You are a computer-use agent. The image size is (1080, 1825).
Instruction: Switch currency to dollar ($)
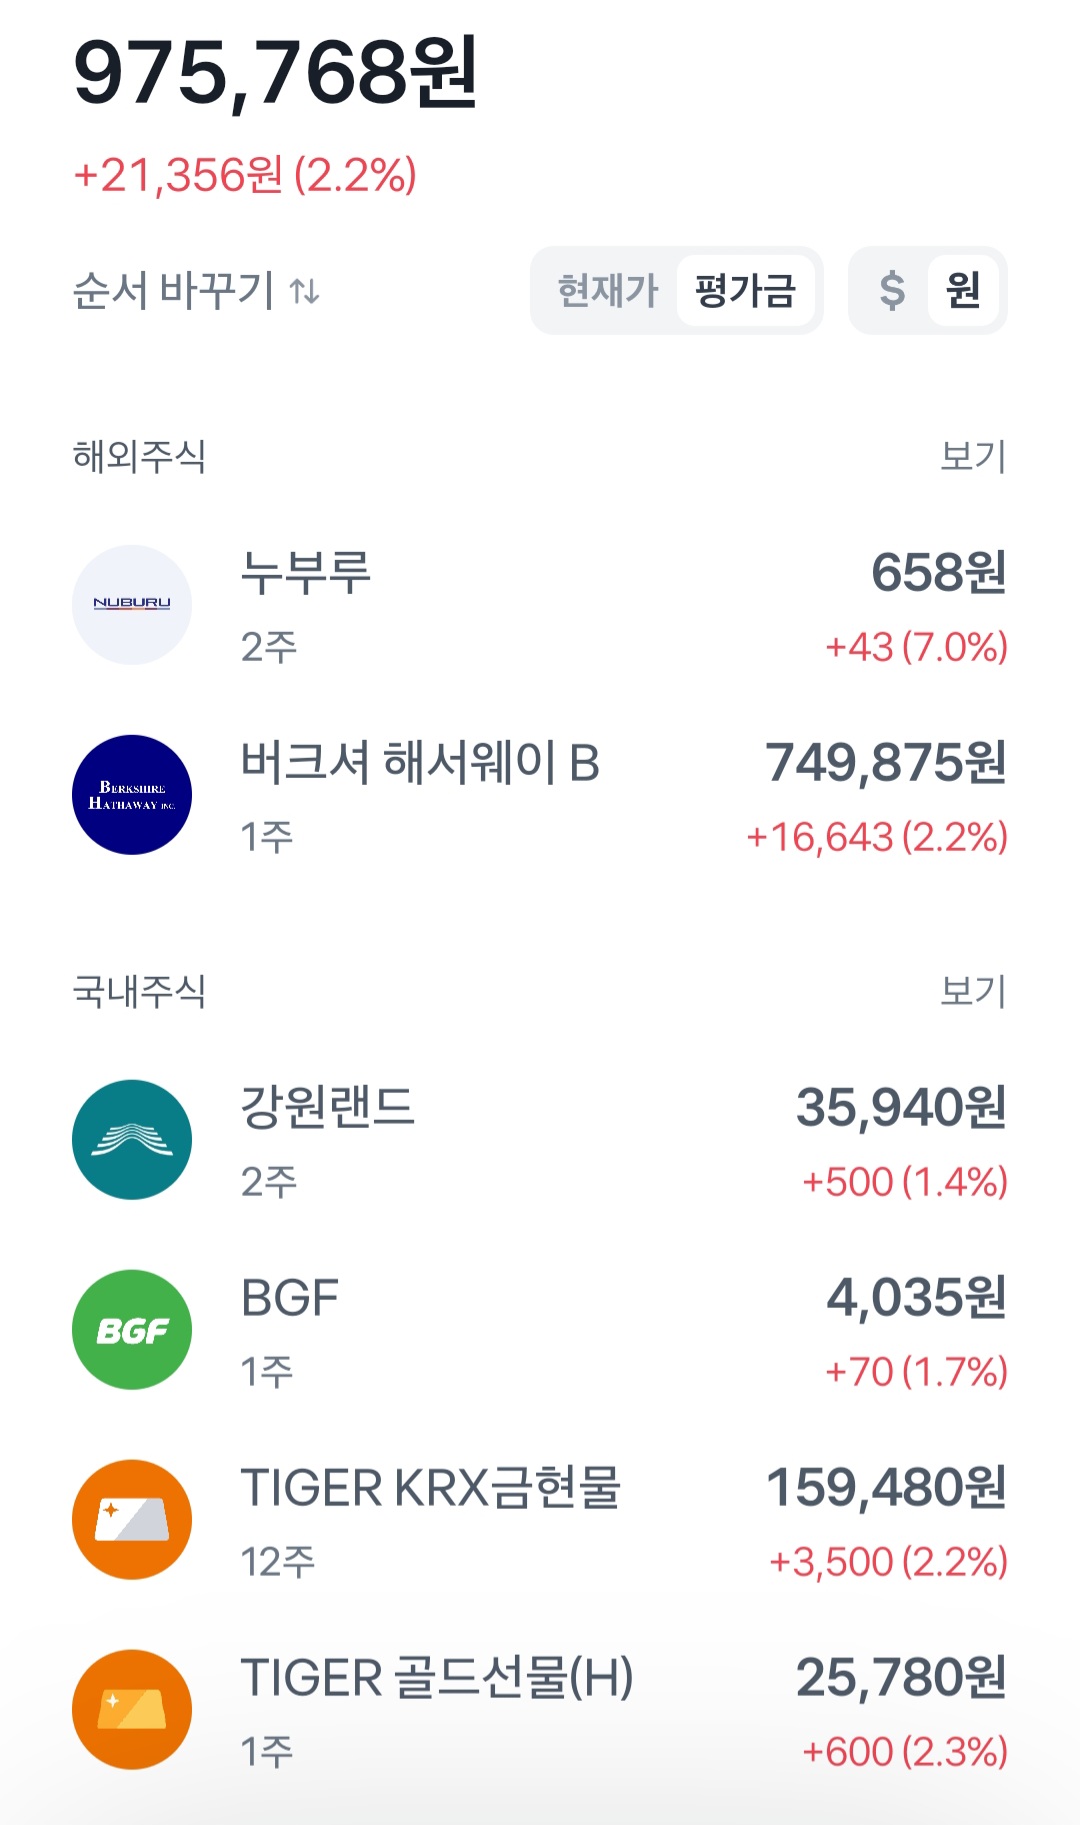891,291
